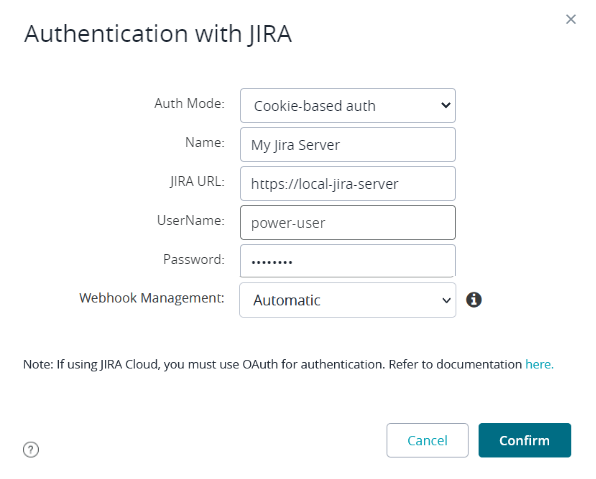596x479 pixels.
Task: Show Webhook Management info tooltip icon
Action: click(x=474, y=300)
